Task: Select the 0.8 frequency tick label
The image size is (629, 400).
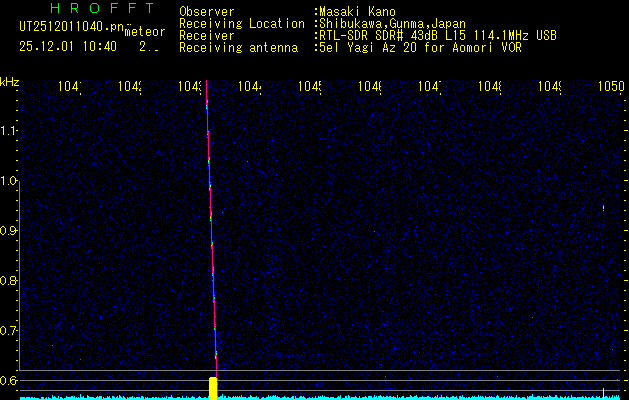Action: pyautogui.click(x=9, y=281)
